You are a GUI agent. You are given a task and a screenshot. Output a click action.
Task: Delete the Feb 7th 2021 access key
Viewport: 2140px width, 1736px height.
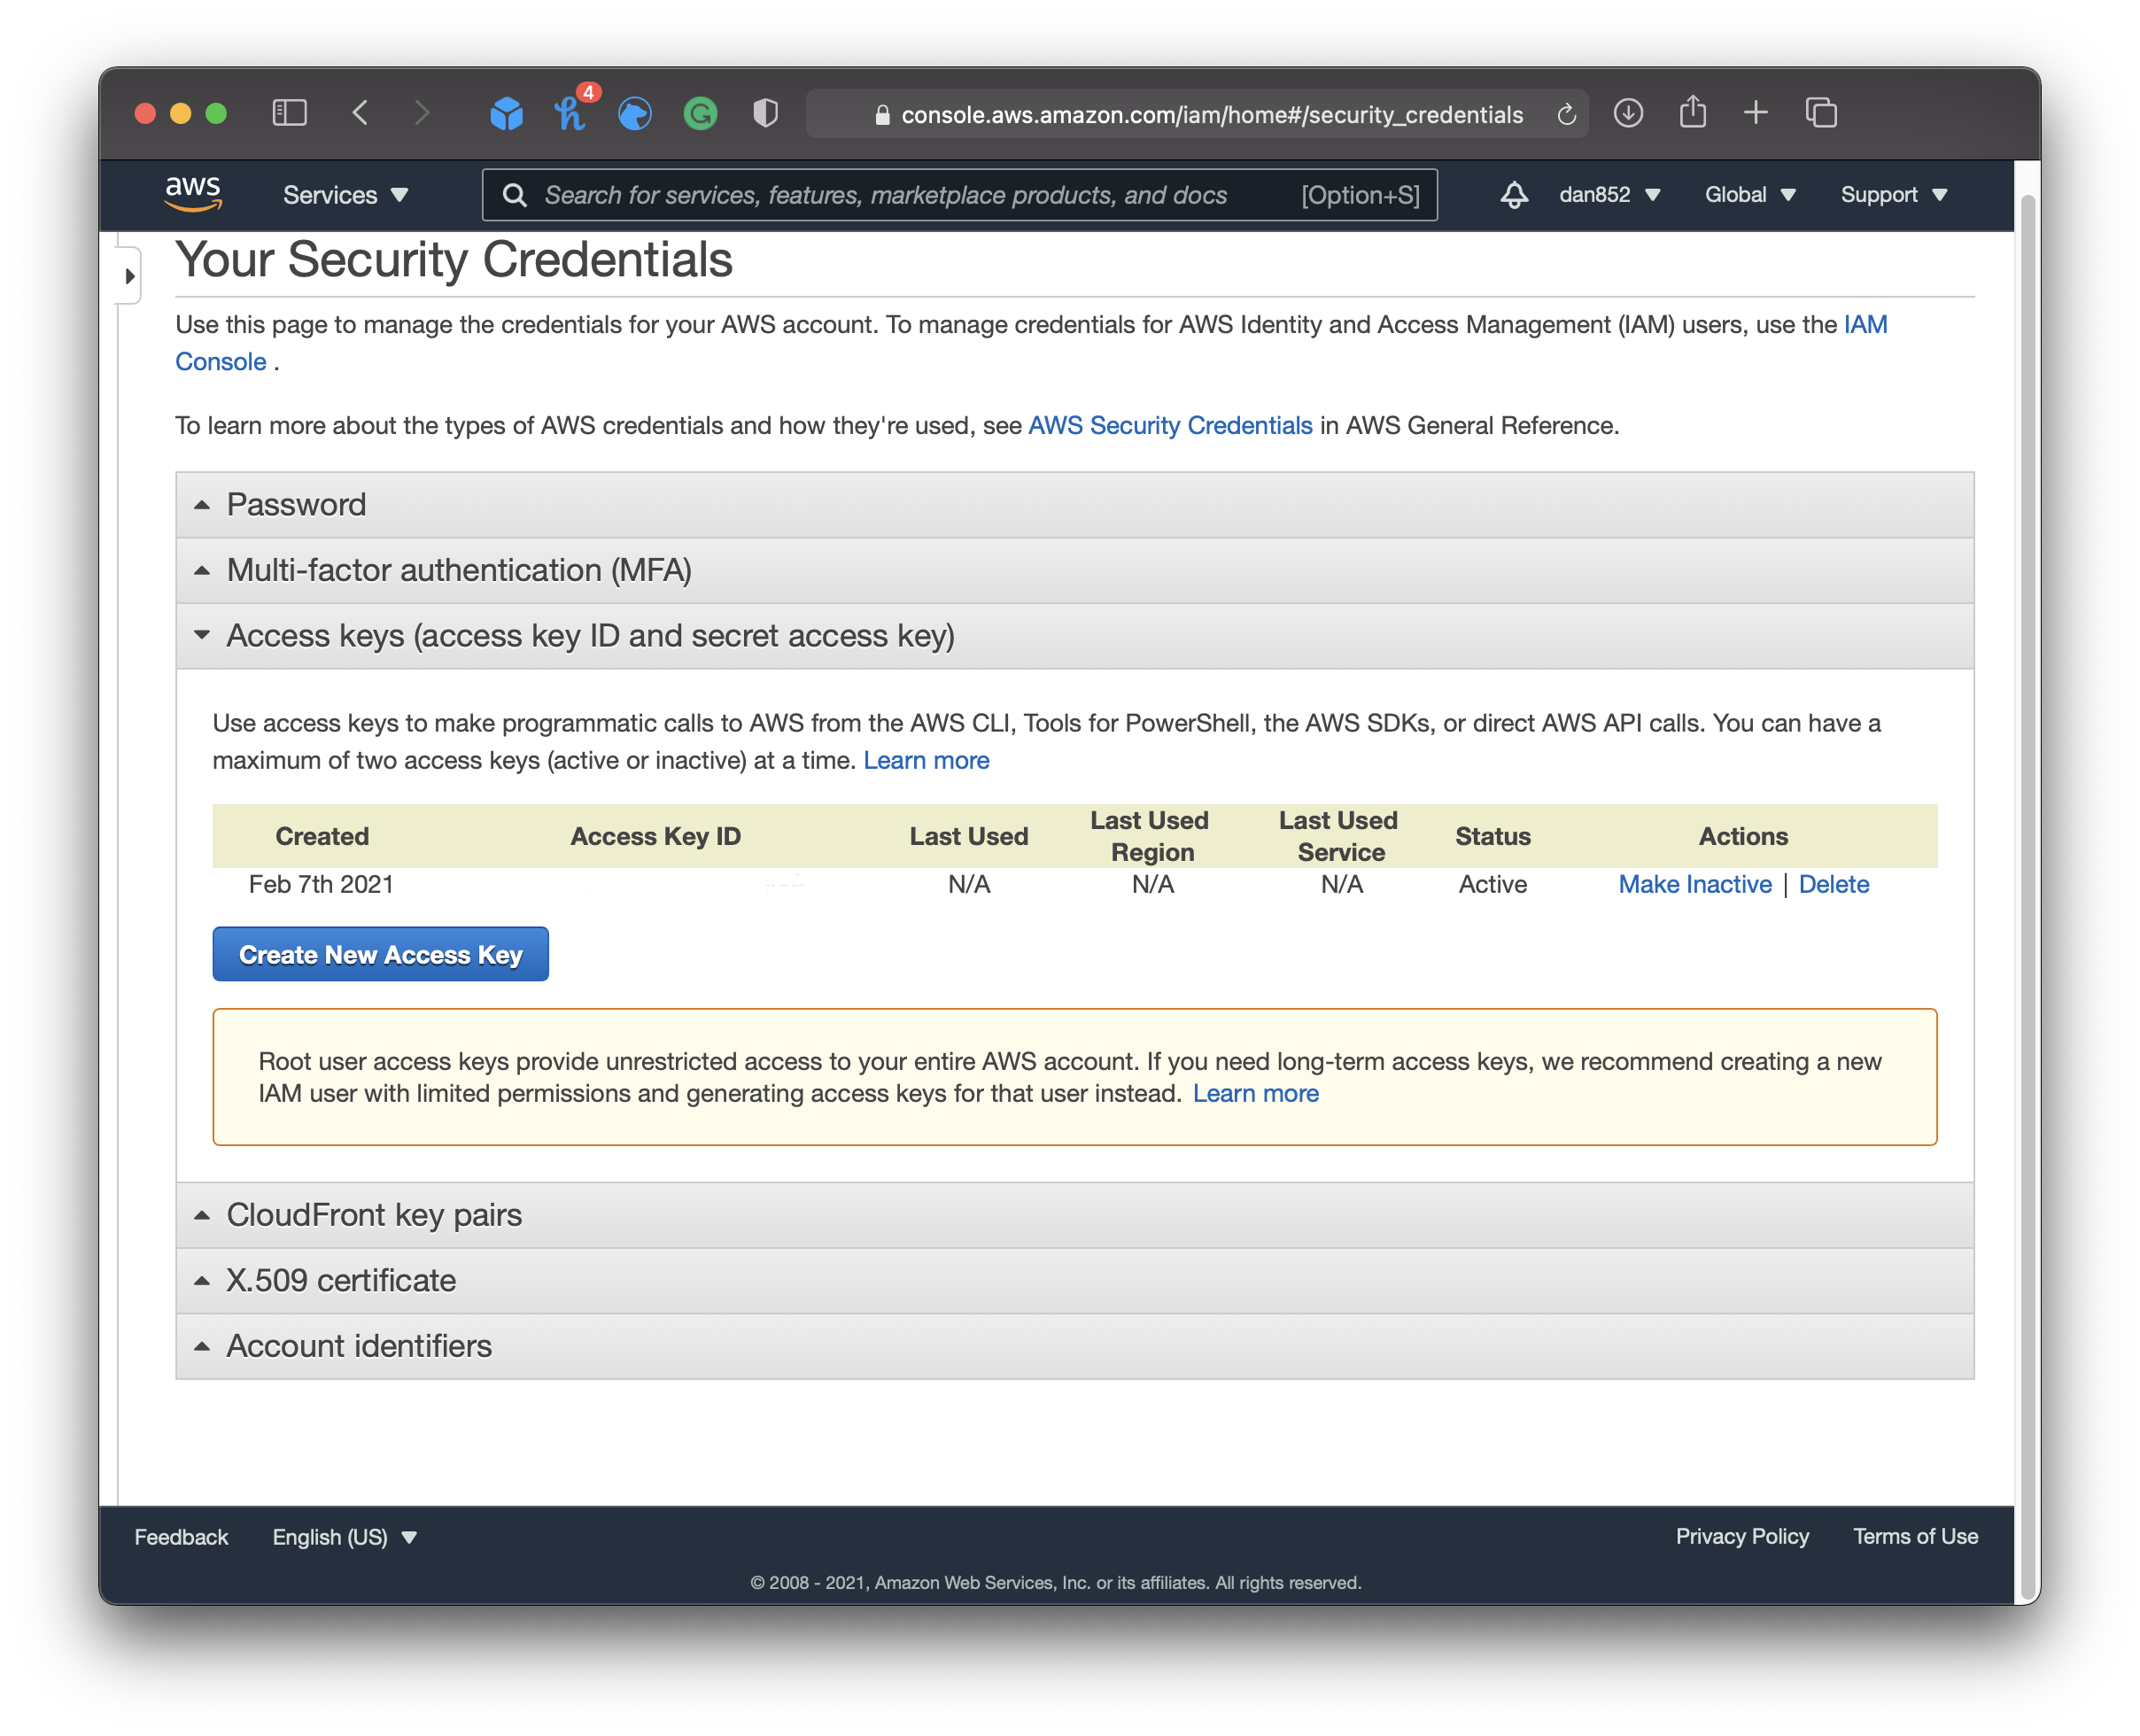click(1834, 885)
